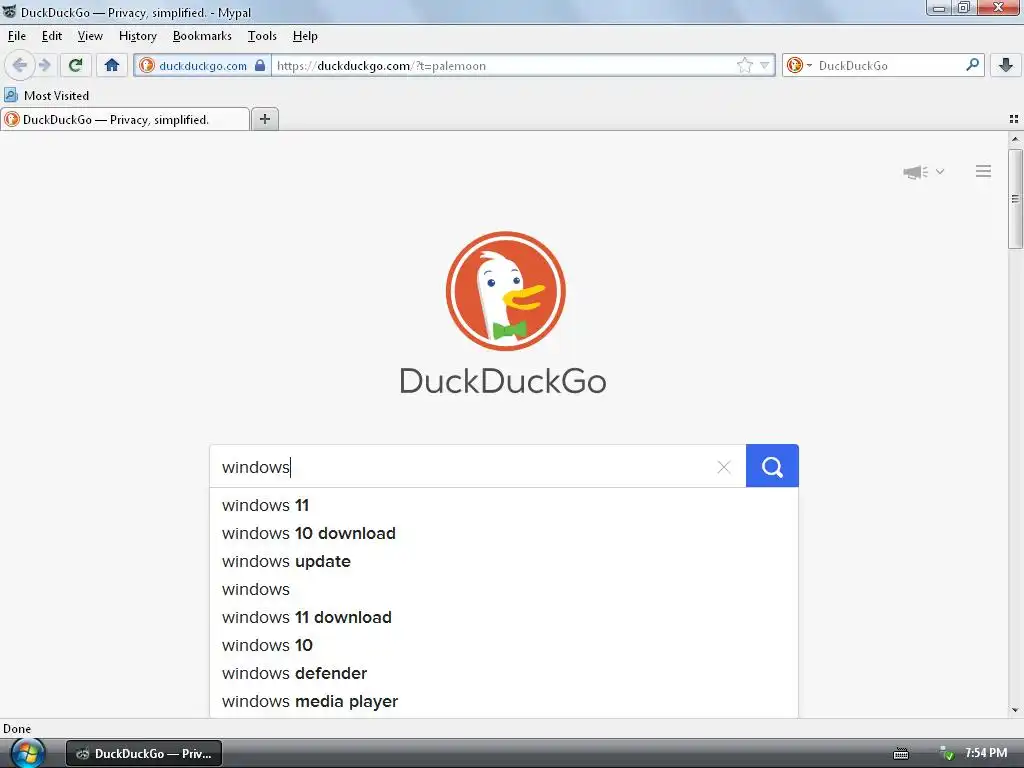Choose the suggestion 'windows update'
This screenshot has width=1024, height=768.
pyautogui.click(x=504, y=562)
